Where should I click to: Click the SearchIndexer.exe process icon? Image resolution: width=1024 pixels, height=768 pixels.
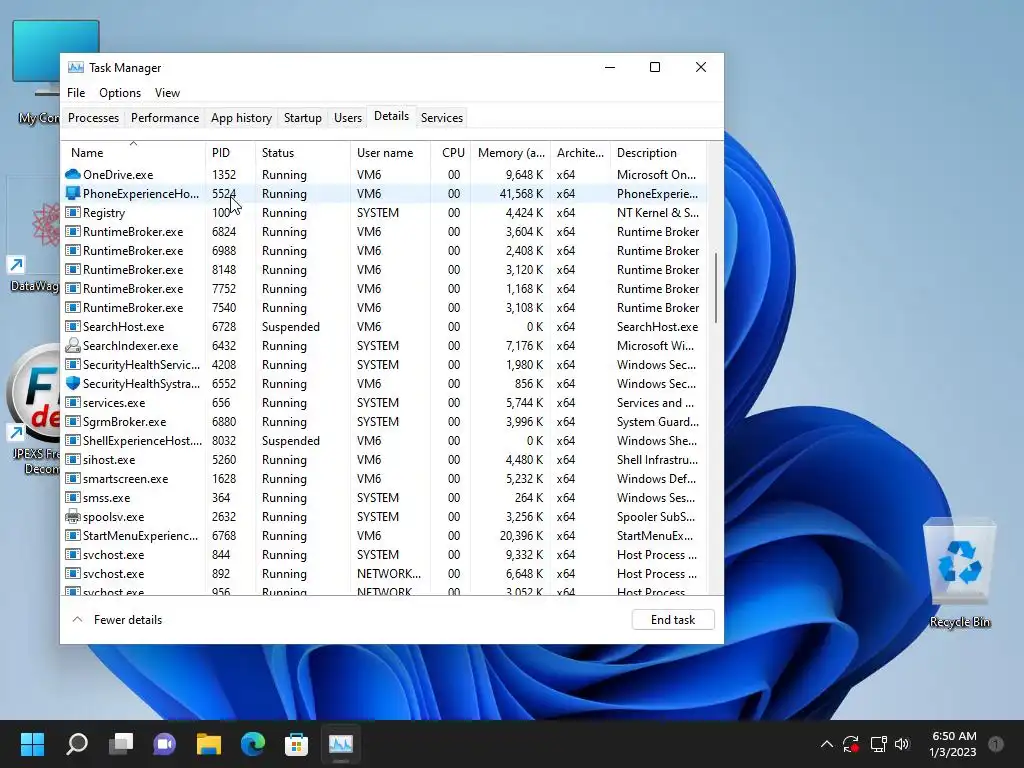72,345
